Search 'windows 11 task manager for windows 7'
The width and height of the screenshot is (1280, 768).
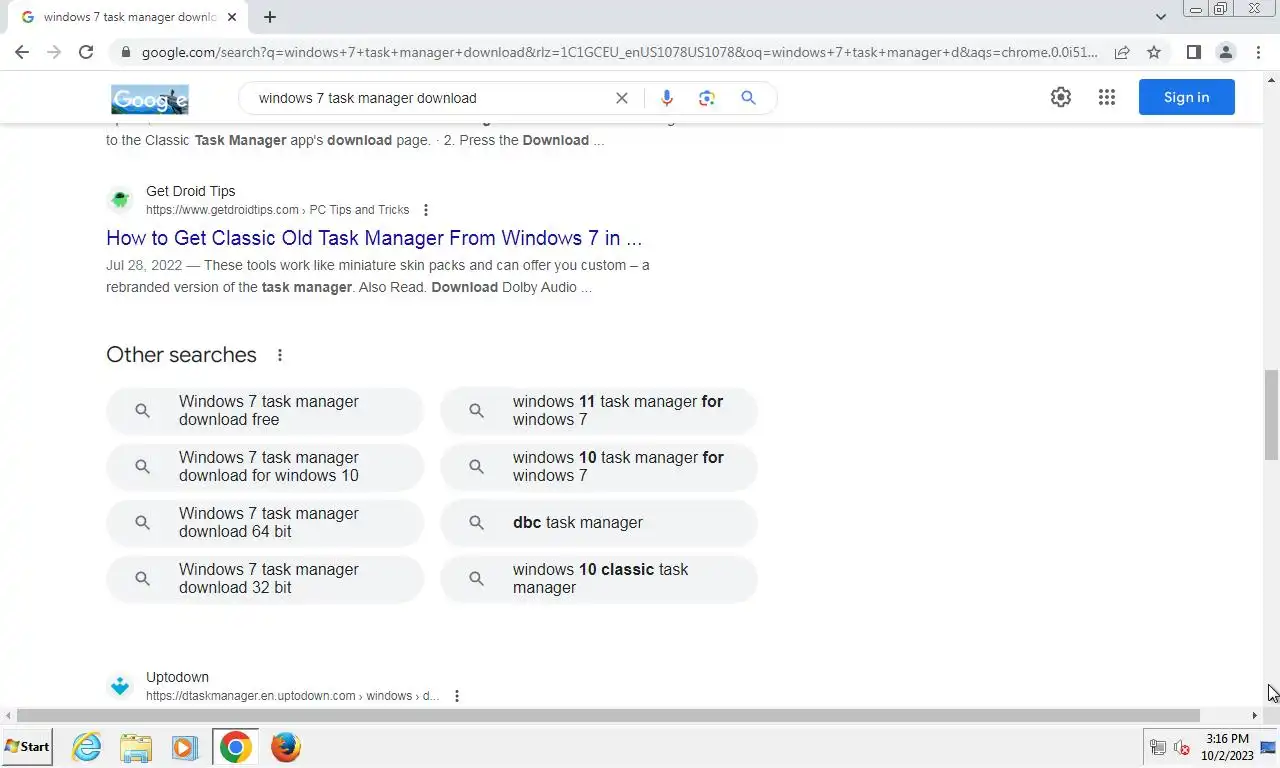pyautogui.click(x=599, y=411)
